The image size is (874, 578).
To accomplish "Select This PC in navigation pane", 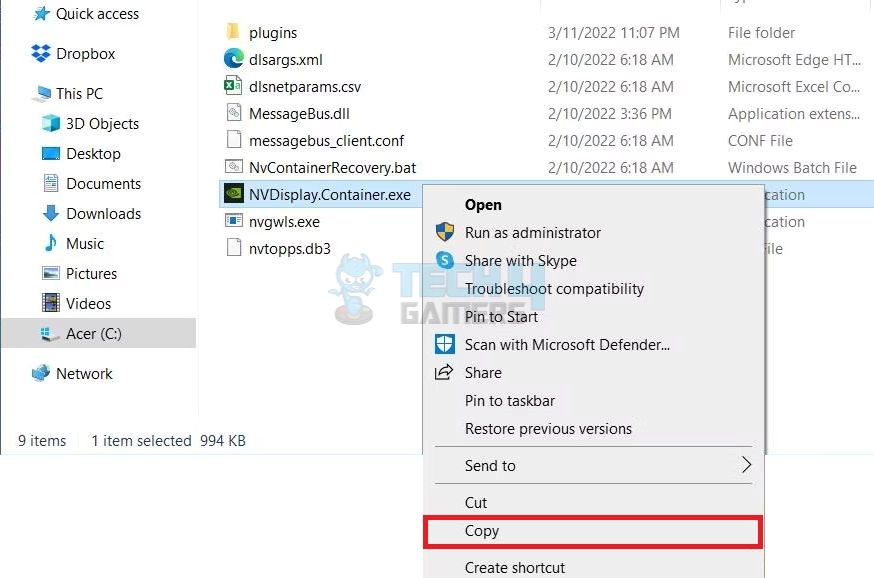I will [x=80, y=94].
